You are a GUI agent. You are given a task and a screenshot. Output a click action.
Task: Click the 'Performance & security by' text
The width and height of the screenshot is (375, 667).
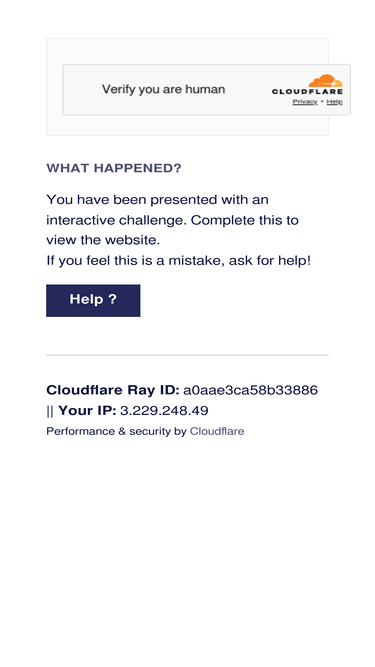(x=116, y=431)
